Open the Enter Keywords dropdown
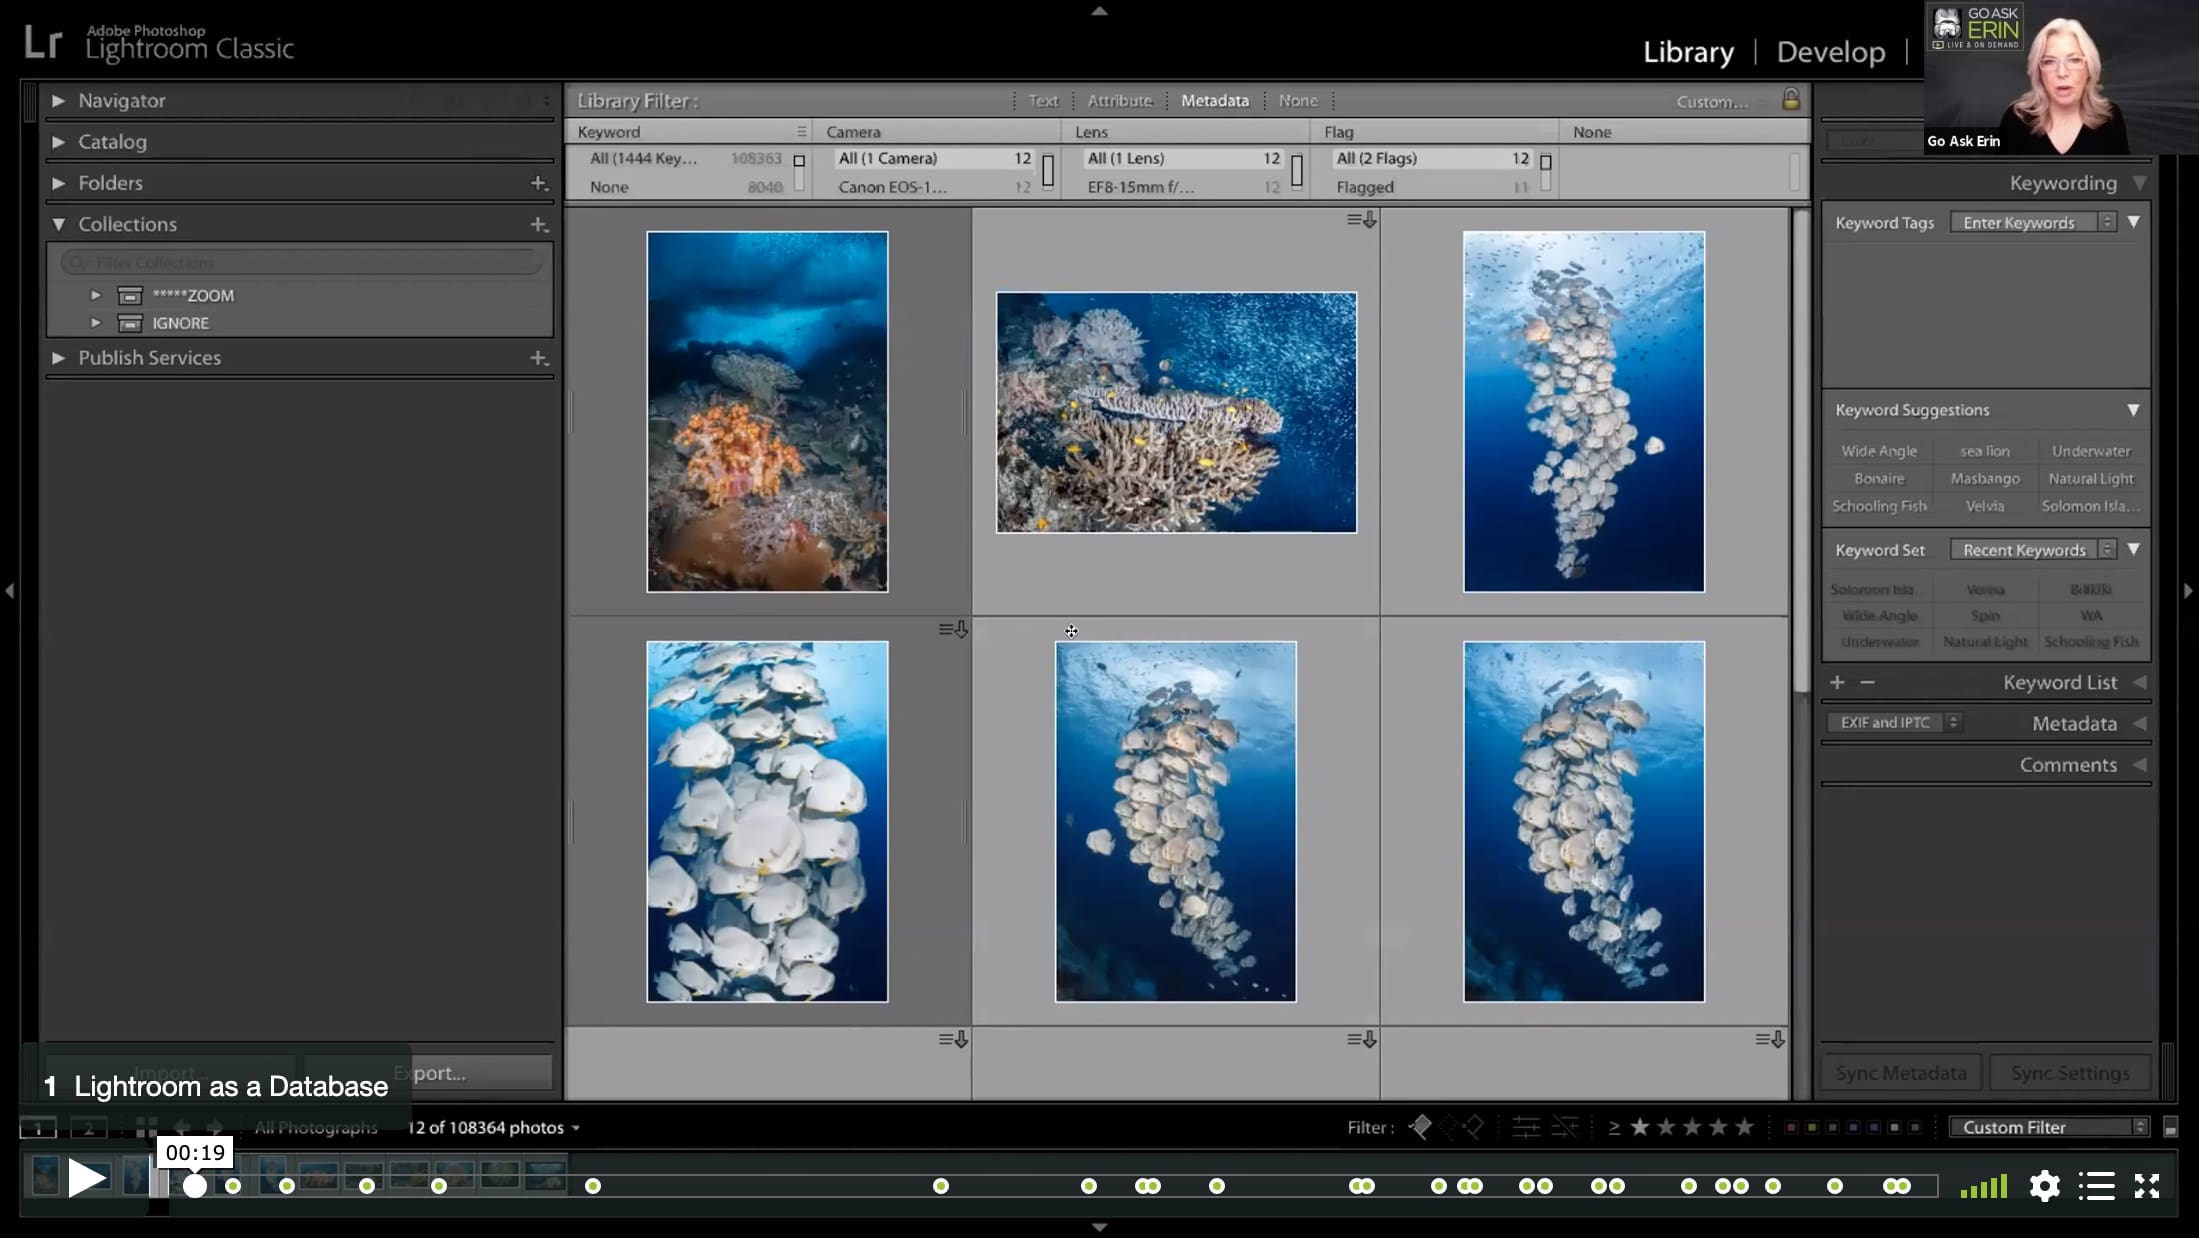 coord(2033,222)
